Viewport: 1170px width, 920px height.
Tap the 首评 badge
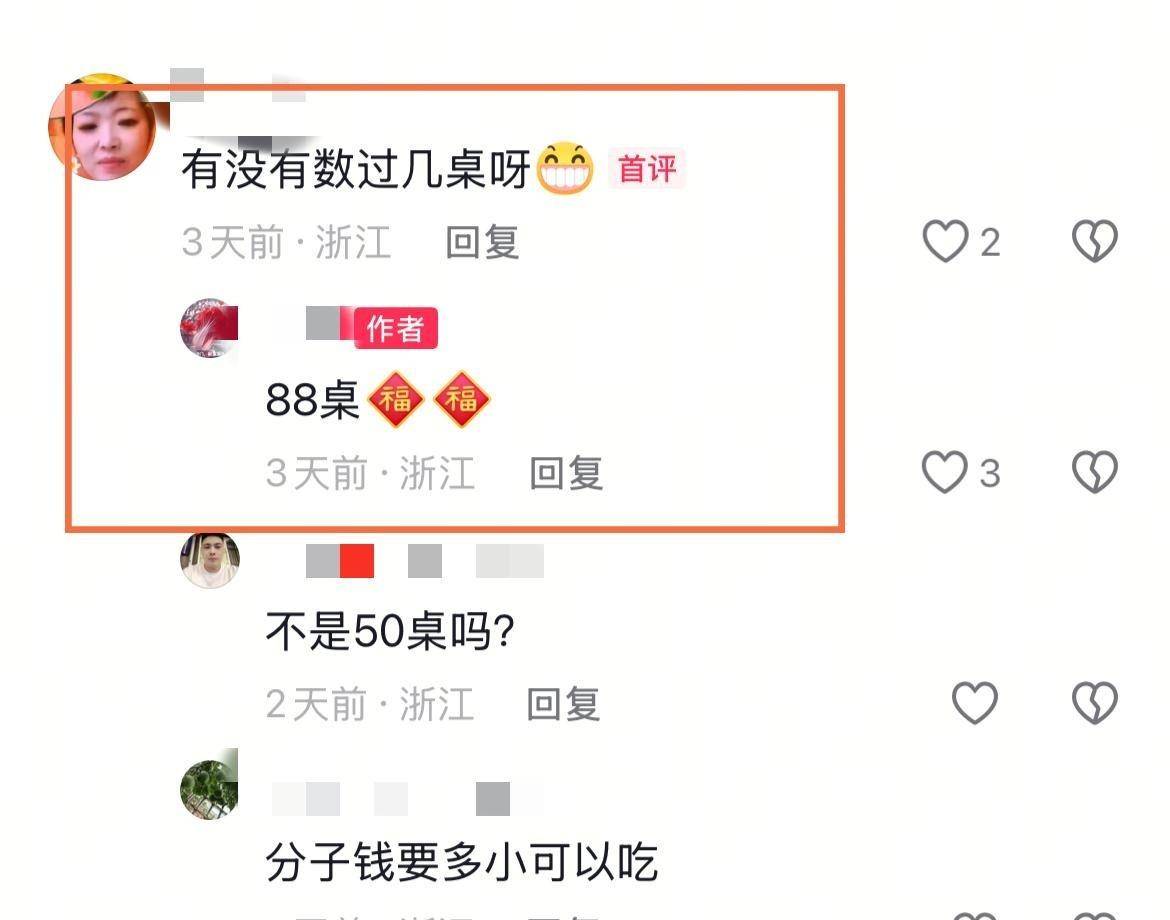coord(647,169)
